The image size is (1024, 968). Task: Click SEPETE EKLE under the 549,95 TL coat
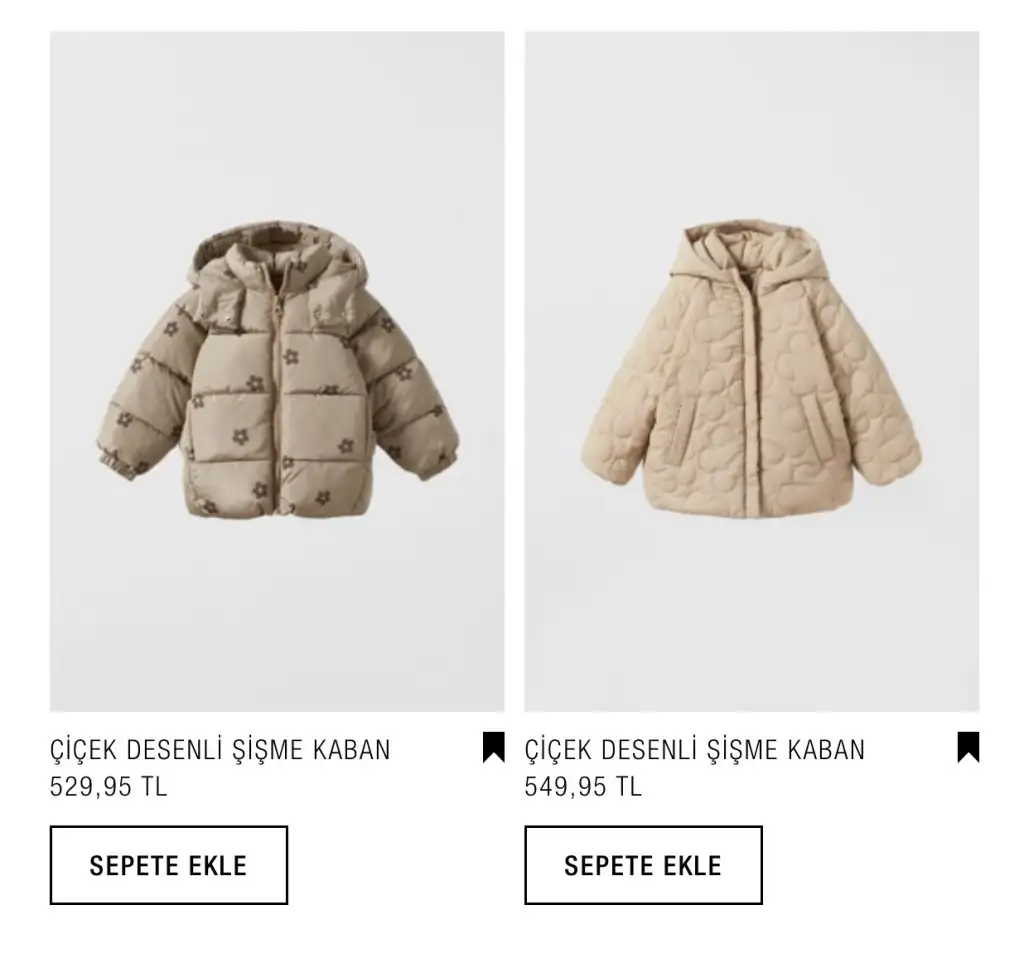(x=643, y=865)
